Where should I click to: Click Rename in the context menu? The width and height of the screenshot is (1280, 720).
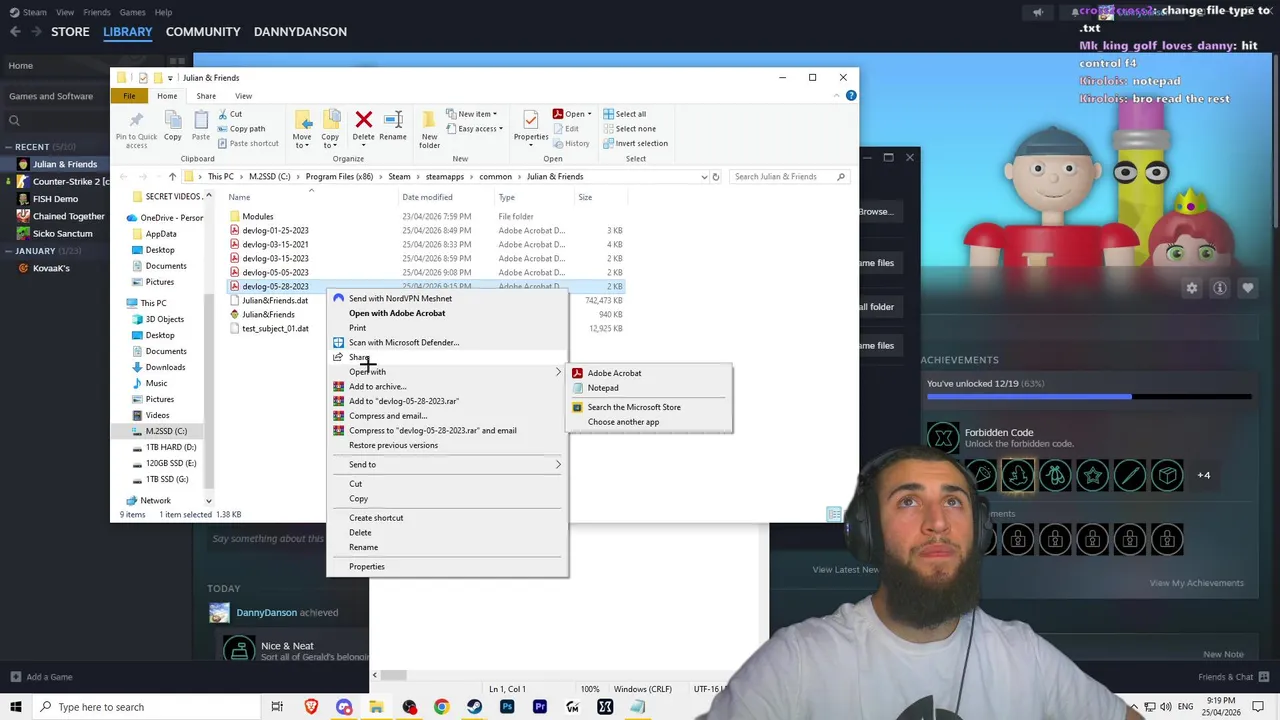coord(363,547)
